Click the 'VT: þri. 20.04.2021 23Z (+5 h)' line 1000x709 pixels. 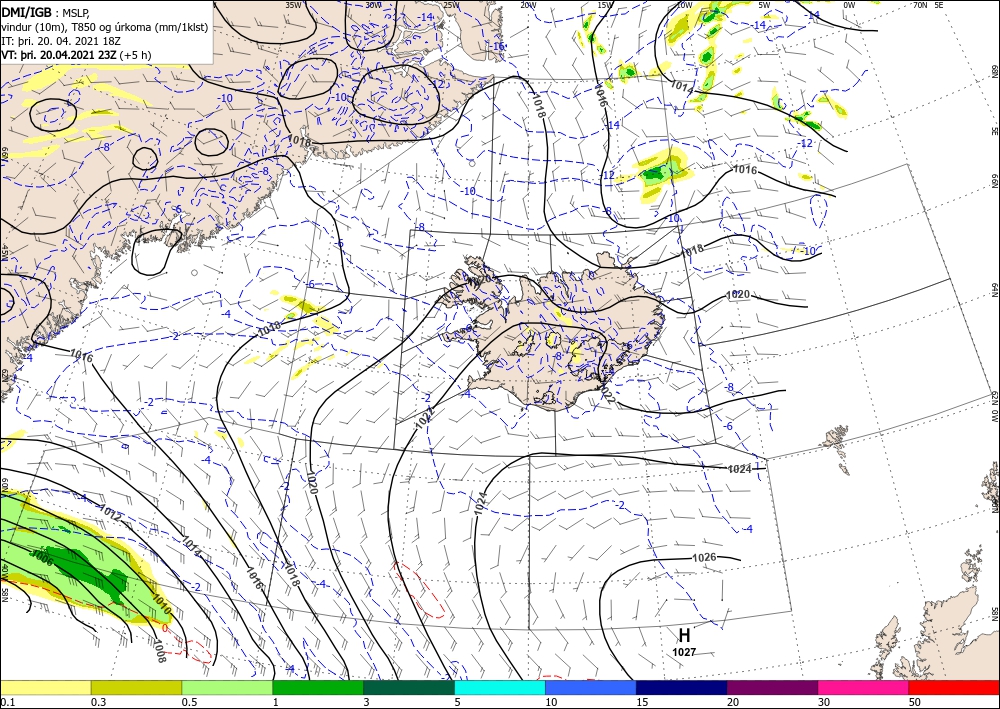pos(77,55)
